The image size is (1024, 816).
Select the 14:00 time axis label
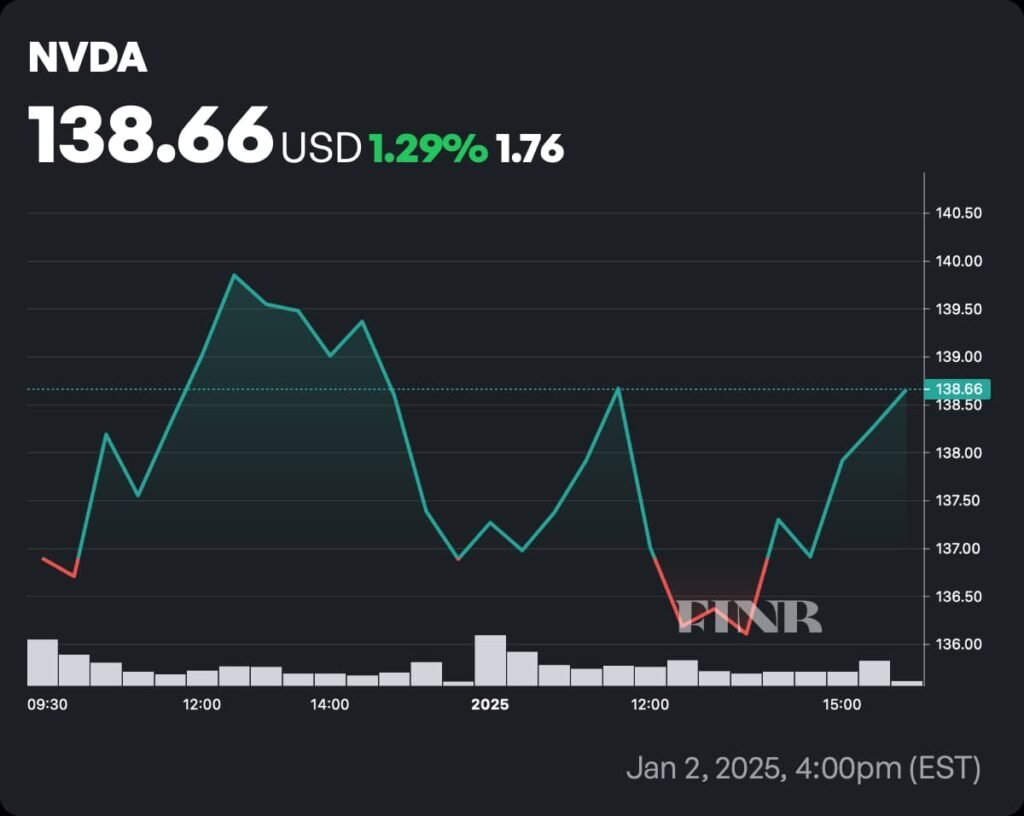pos(330,705)
